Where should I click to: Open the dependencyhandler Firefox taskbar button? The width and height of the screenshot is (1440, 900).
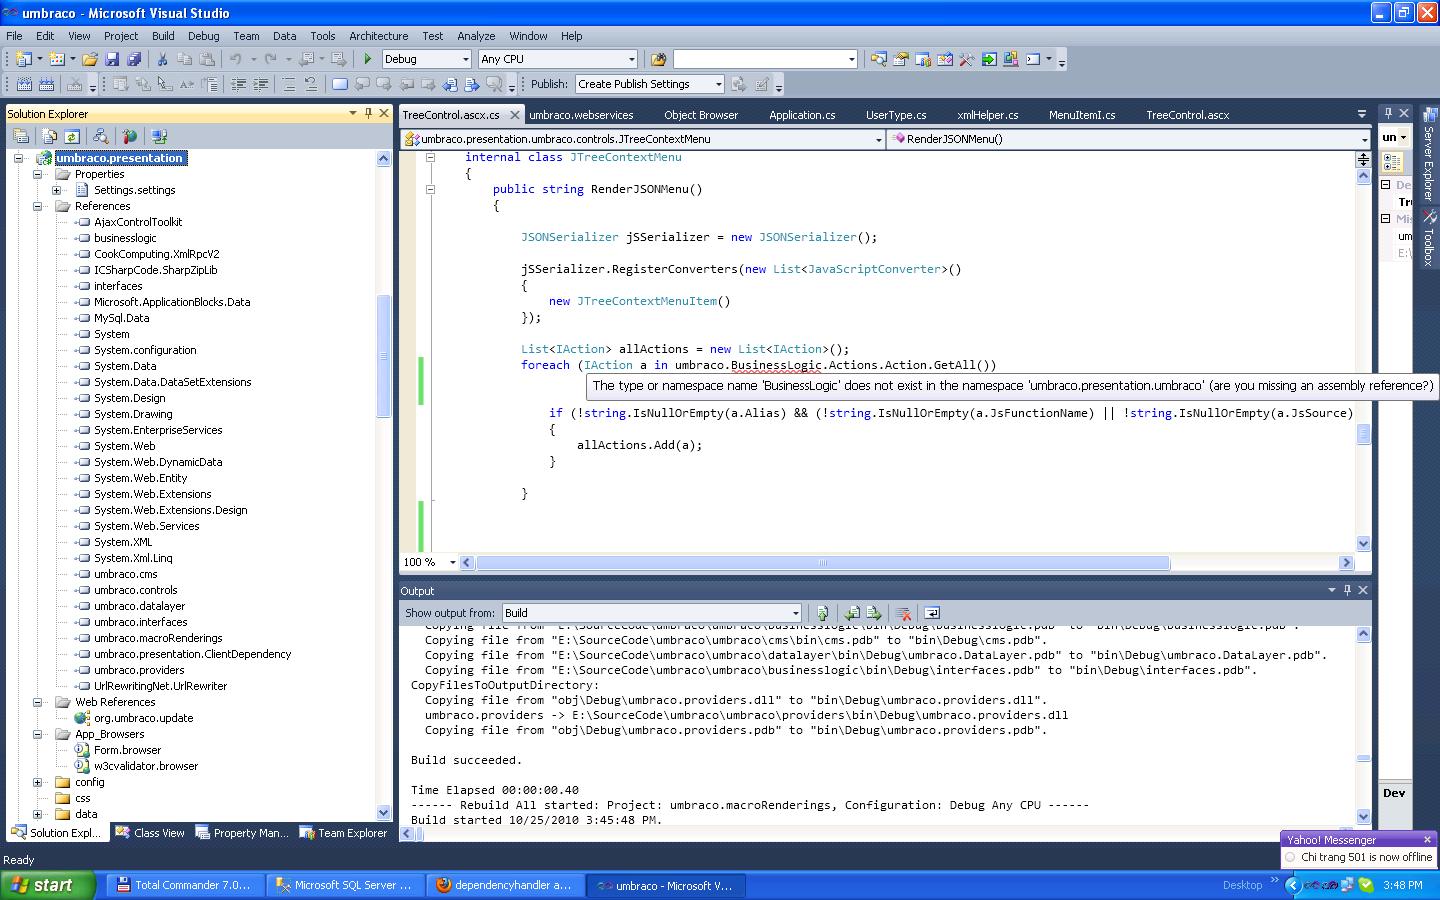[x=506, y=885]
